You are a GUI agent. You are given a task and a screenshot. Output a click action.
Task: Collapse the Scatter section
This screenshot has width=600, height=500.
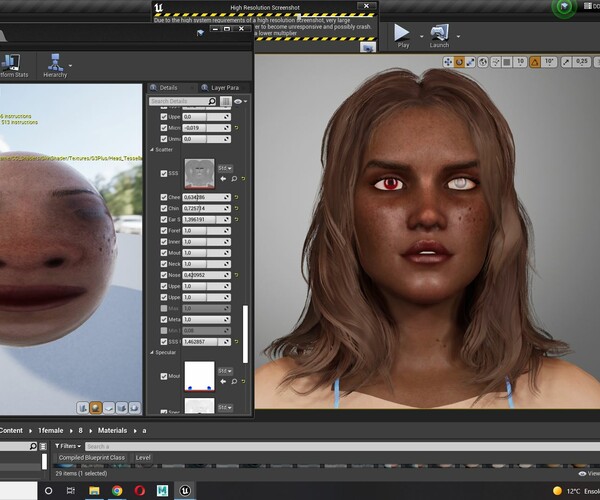[152, 150]
